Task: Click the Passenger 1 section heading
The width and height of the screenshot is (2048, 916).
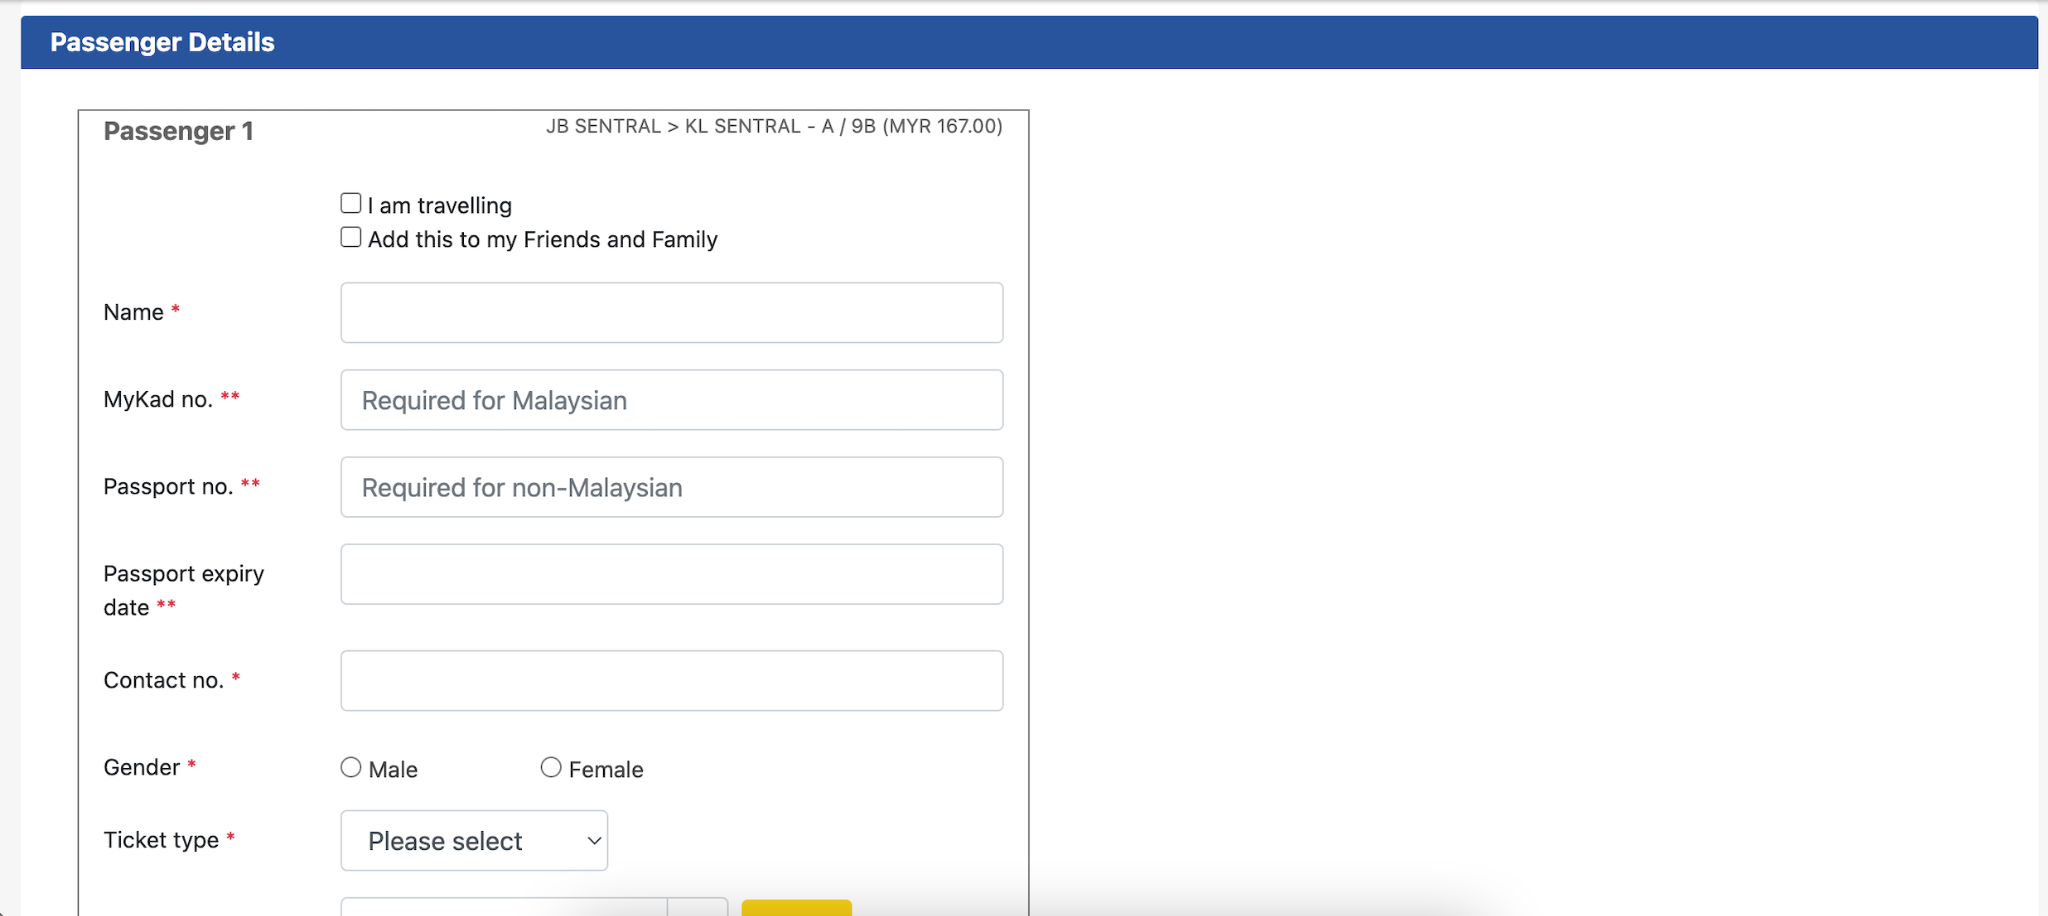Action: 178,131
